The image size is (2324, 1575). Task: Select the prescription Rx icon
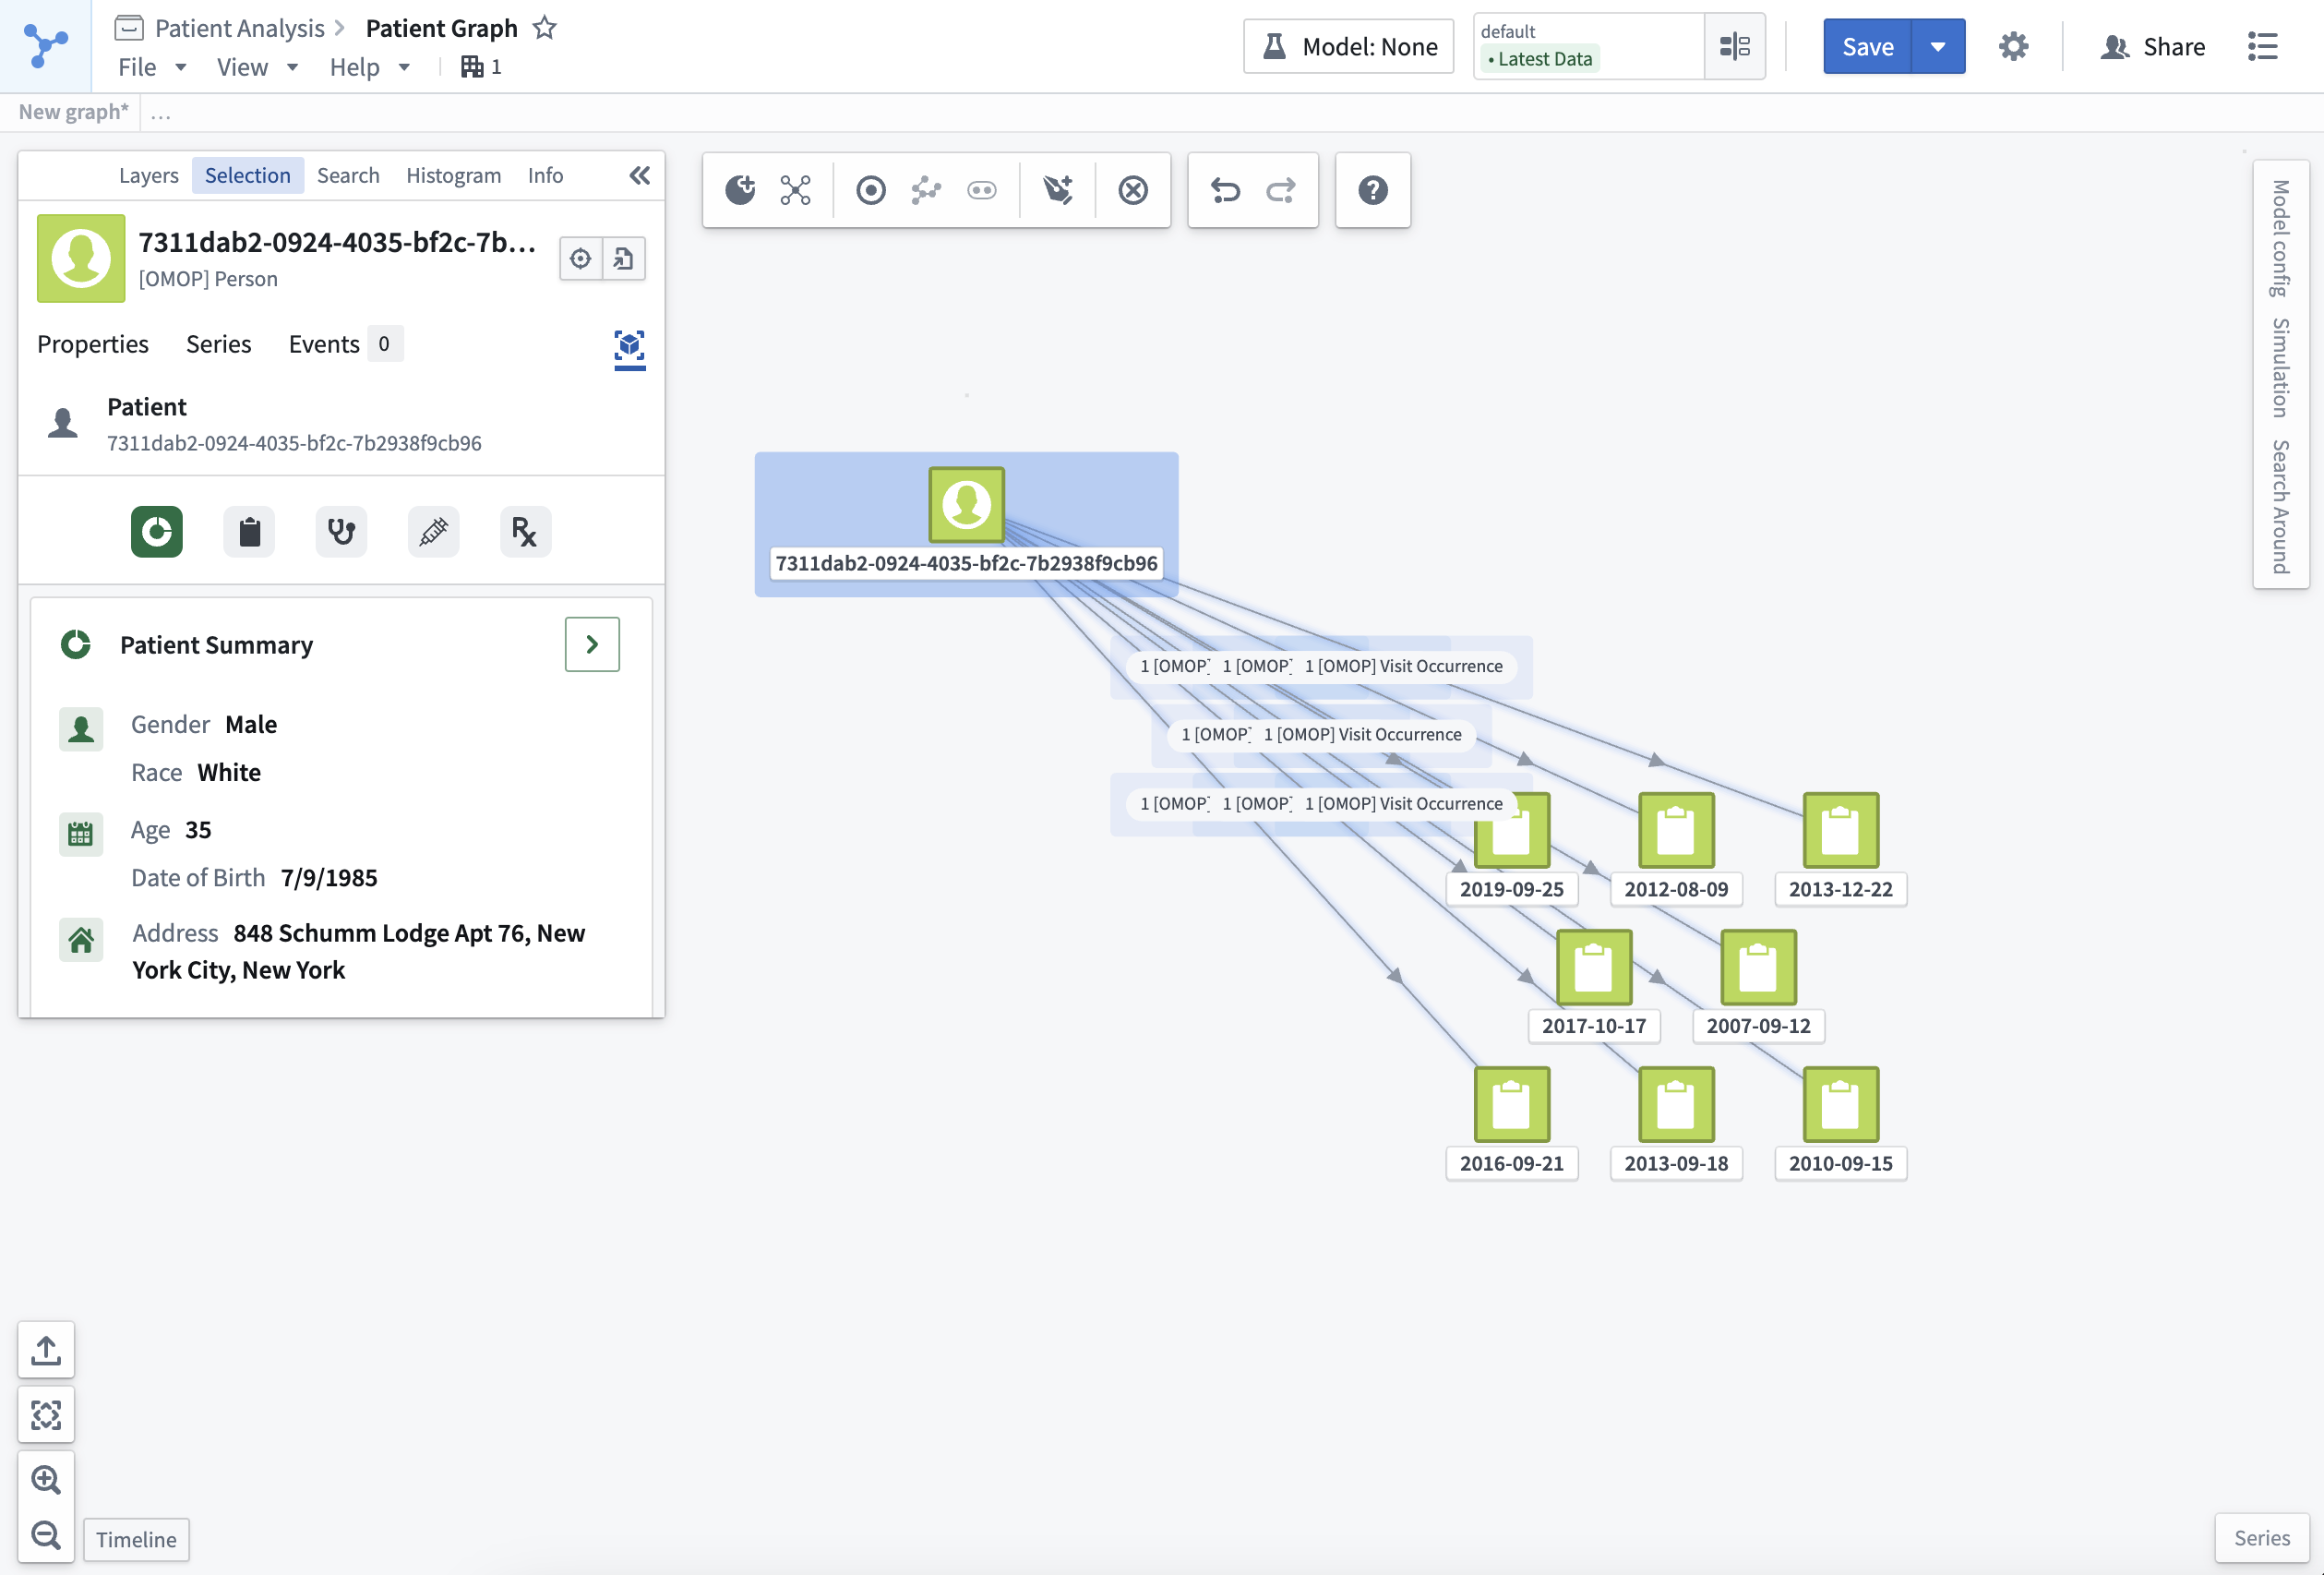(x=525, y=531)
